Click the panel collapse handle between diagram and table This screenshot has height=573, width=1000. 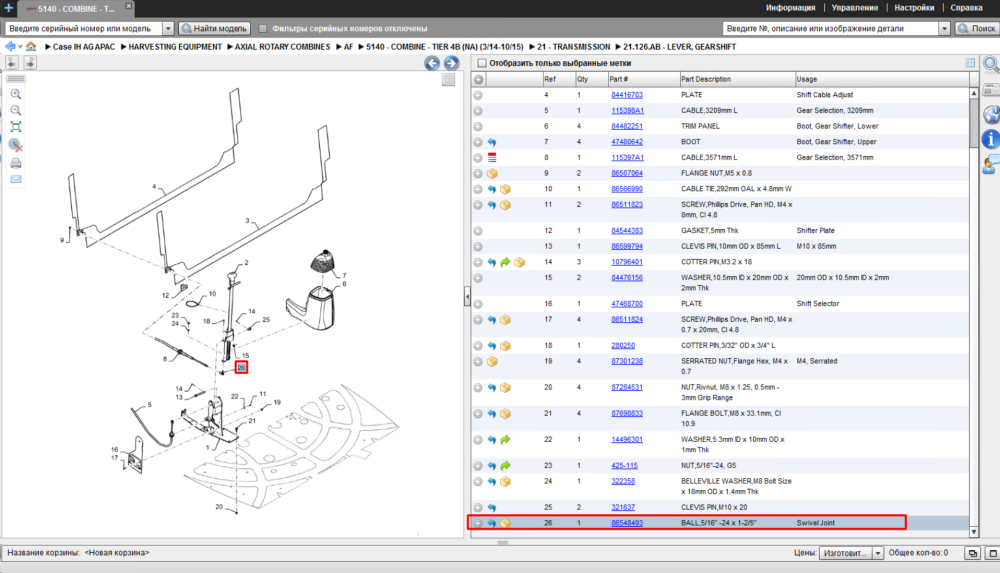click(467, 297)
